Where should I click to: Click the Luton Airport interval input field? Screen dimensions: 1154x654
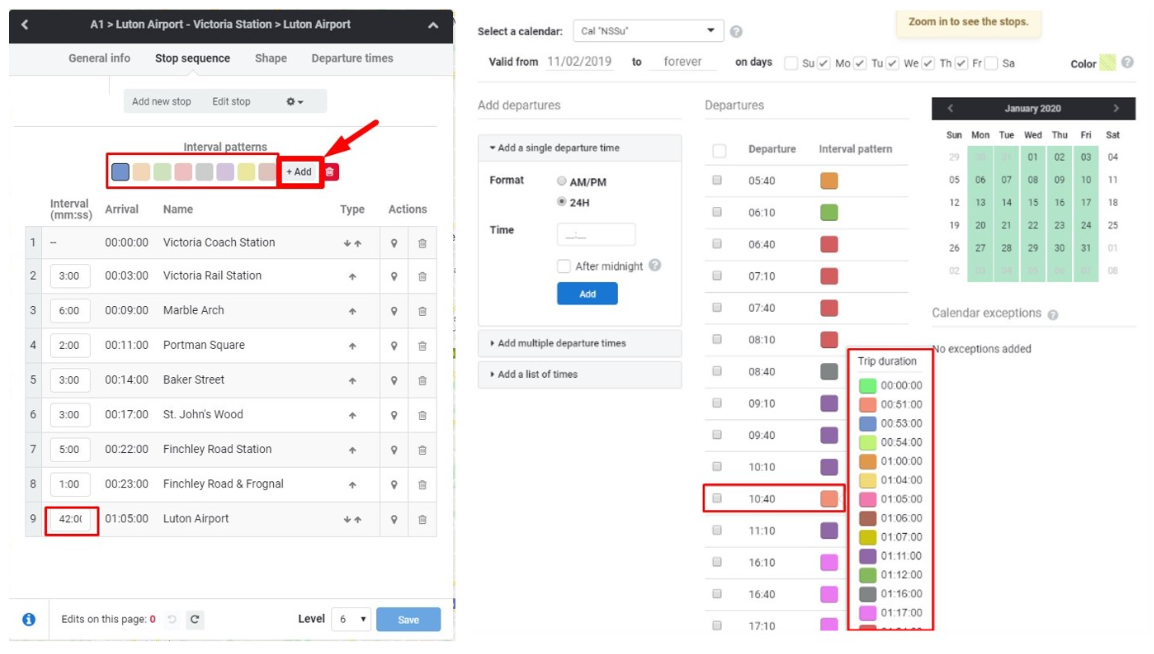pyautogui.click(x=71, y=519)
